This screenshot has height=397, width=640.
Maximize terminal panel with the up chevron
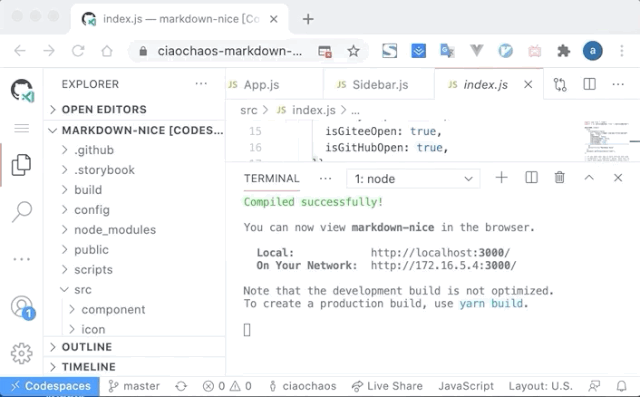(589, 177)
